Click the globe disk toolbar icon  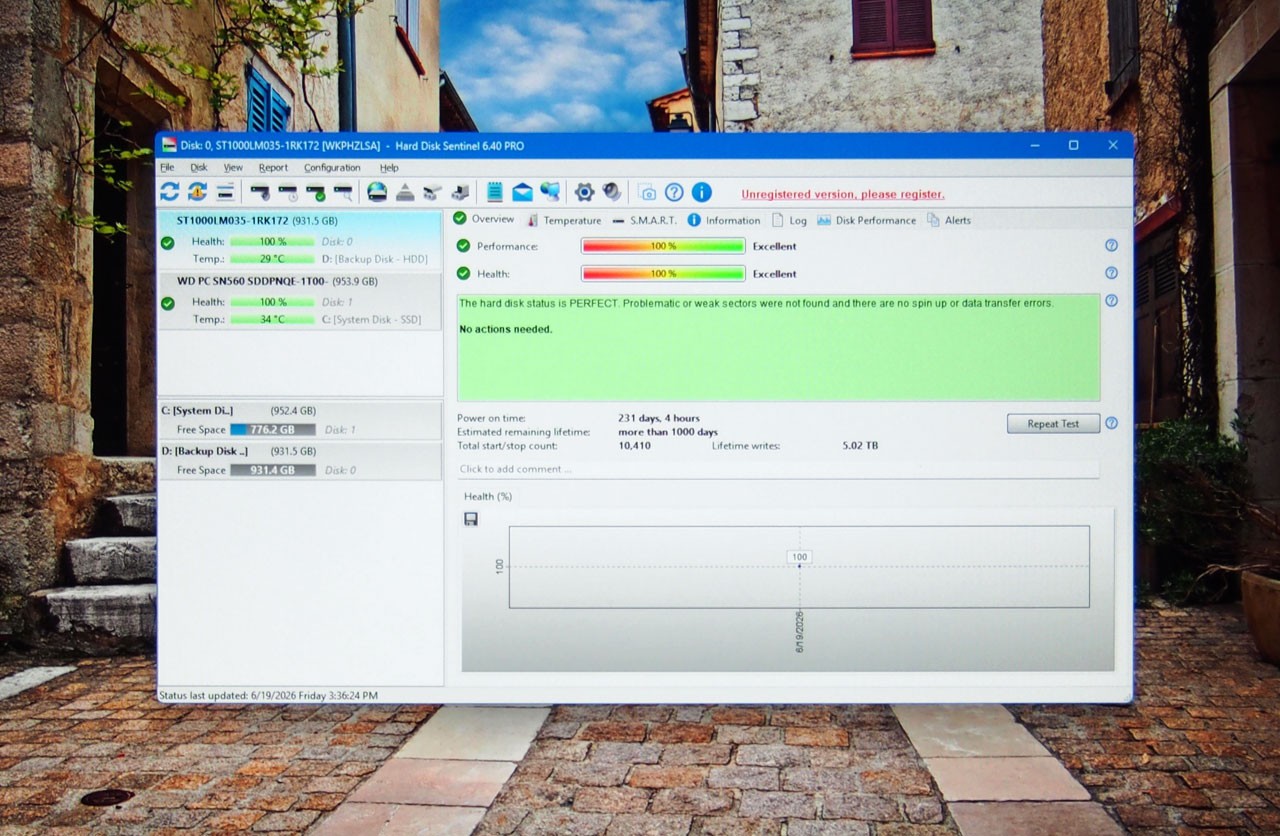377,192
